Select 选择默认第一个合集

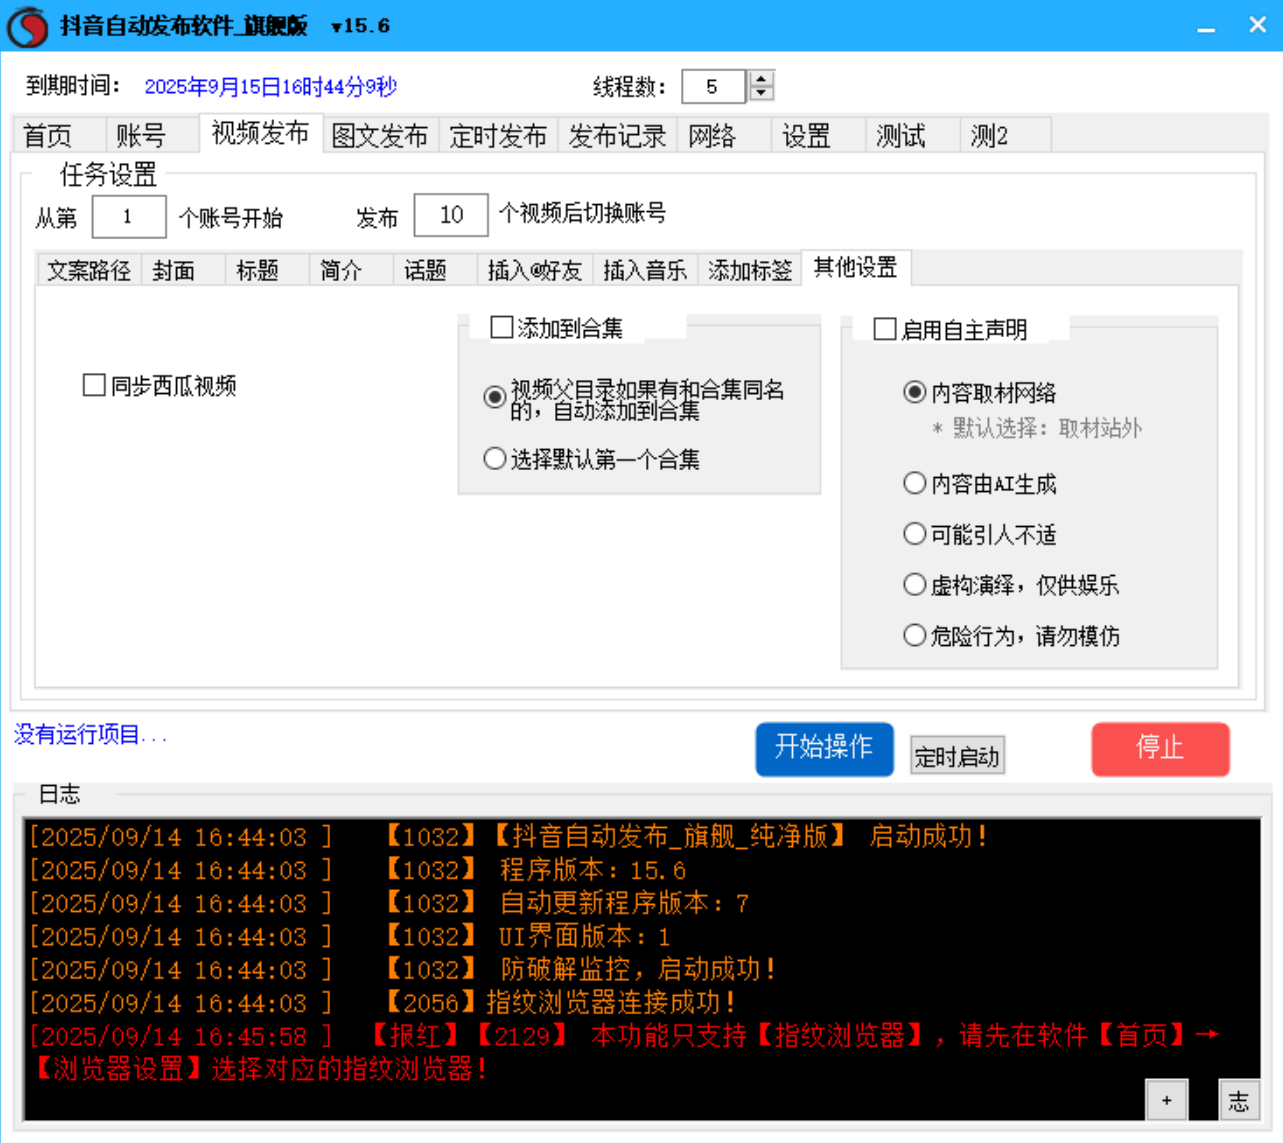493,458
